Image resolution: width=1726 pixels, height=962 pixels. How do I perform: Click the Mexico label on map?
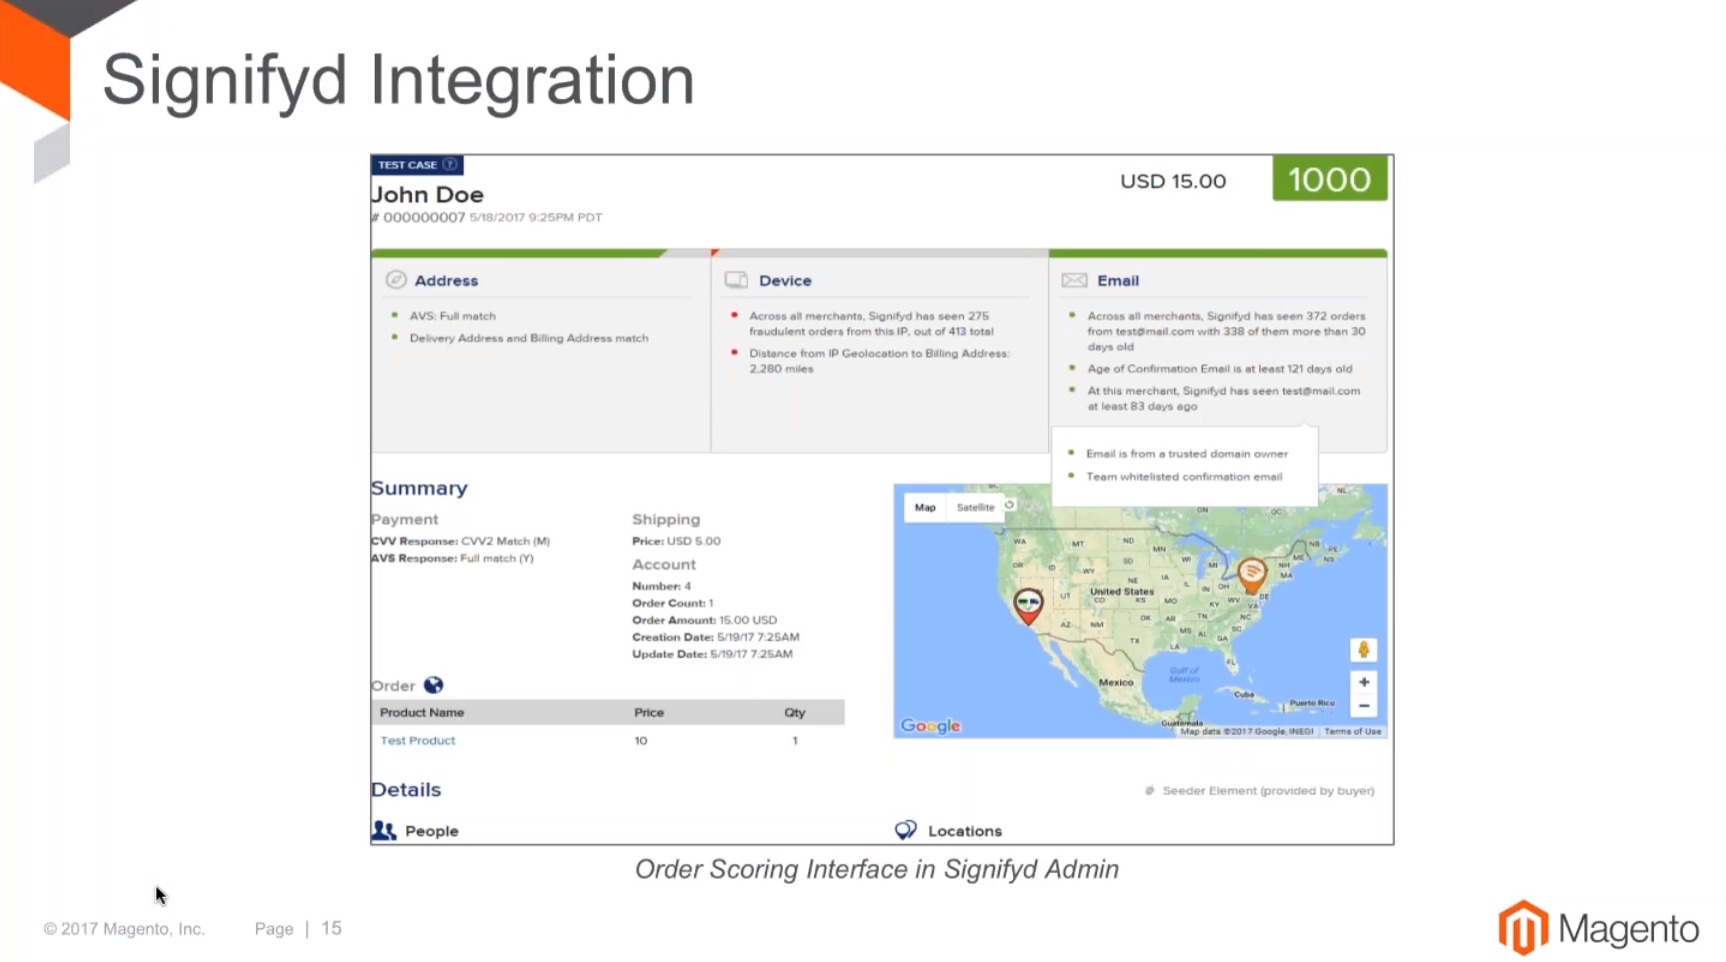coord(1116,682)
